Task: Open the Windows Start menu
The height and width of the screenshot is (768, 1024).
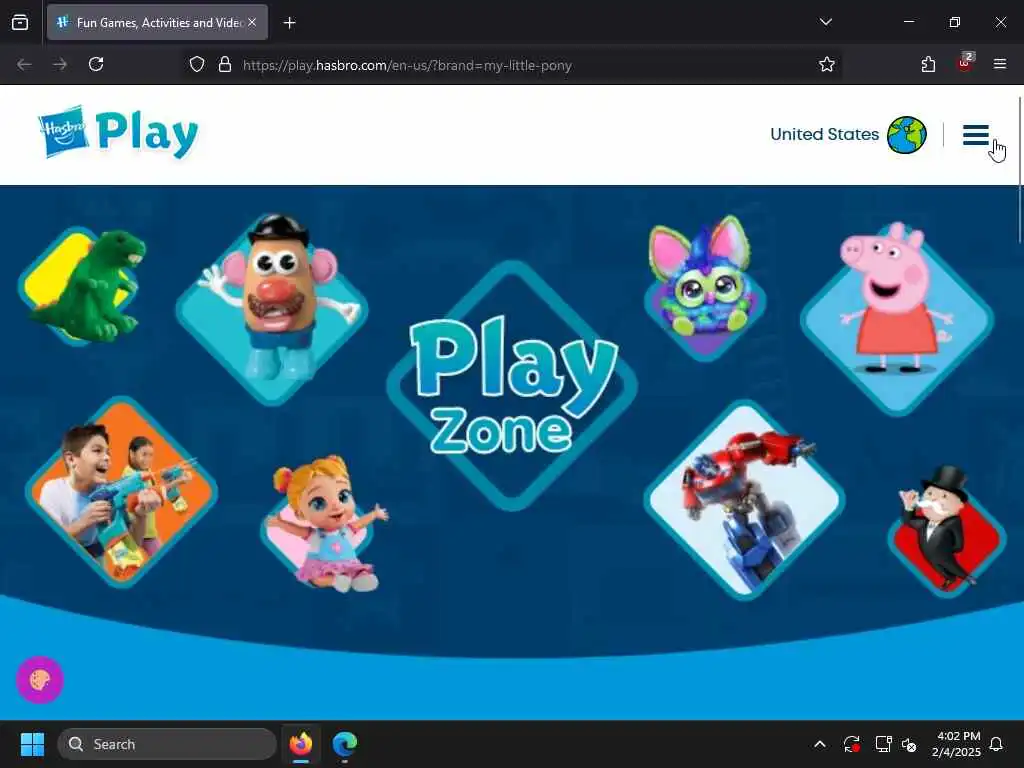Action: [x=32, y=744]
